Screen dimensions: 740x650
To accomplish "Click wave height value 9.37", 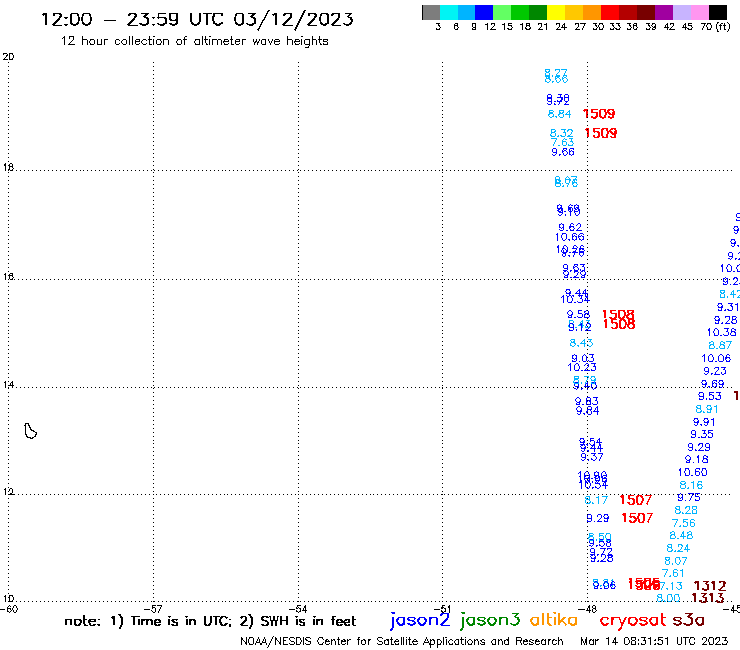I will [592, 457].
